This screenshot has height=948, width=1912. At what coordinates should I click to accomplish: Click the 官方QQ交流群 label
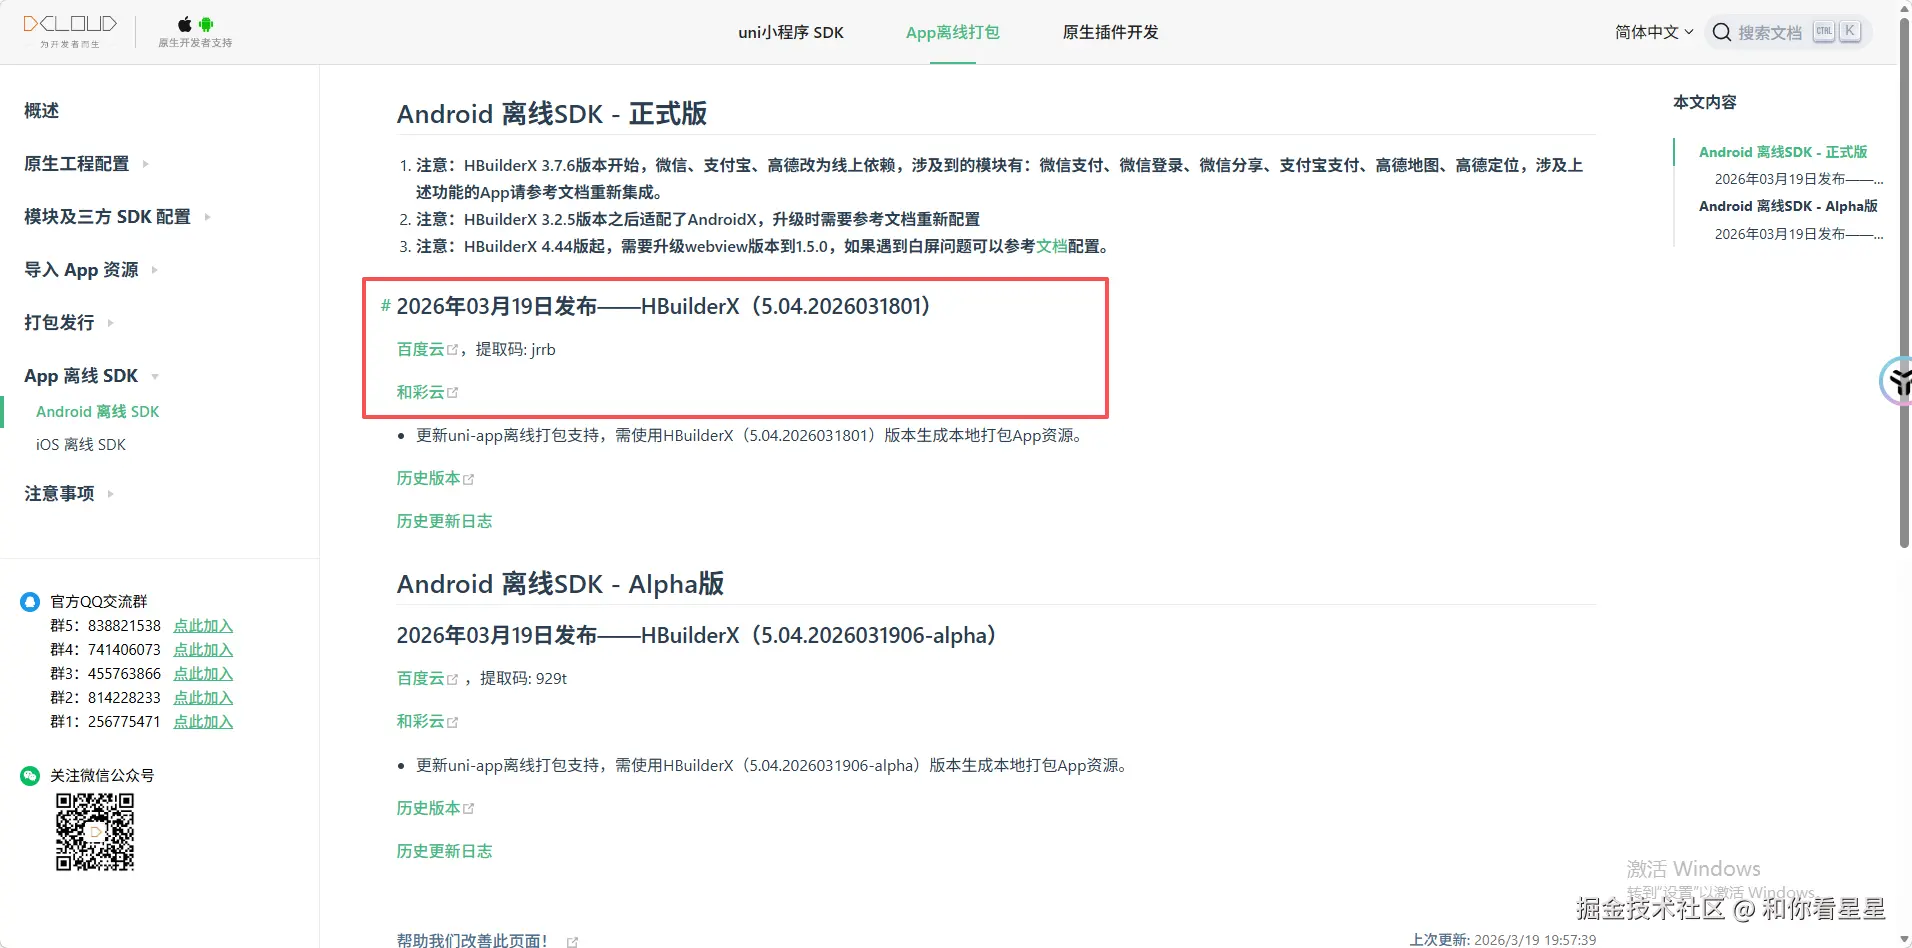click(99, 602)
